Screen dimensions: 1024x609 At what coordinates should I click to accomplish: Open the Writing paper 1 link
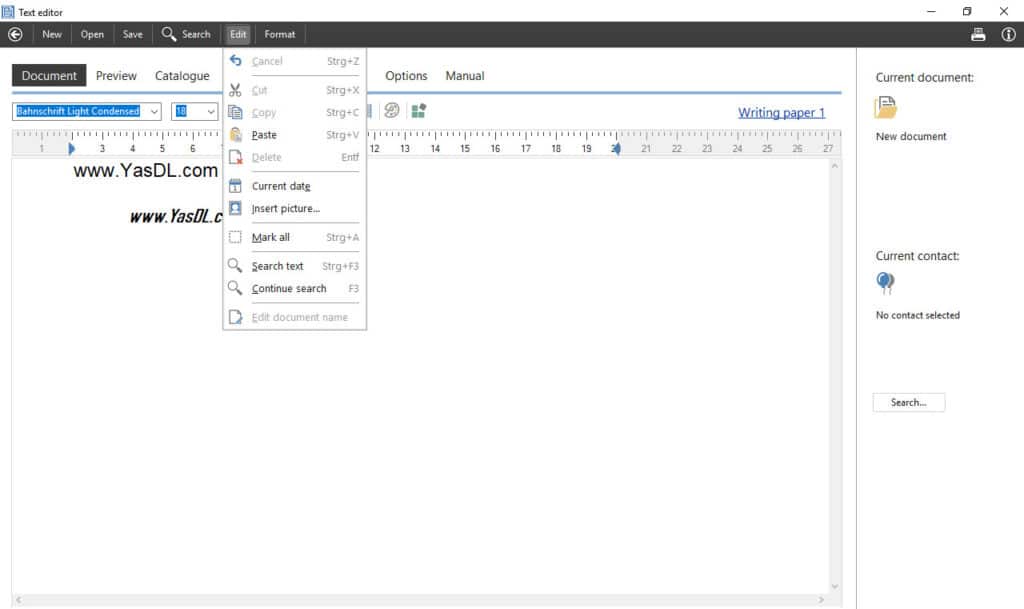click(x=782, y=113)
